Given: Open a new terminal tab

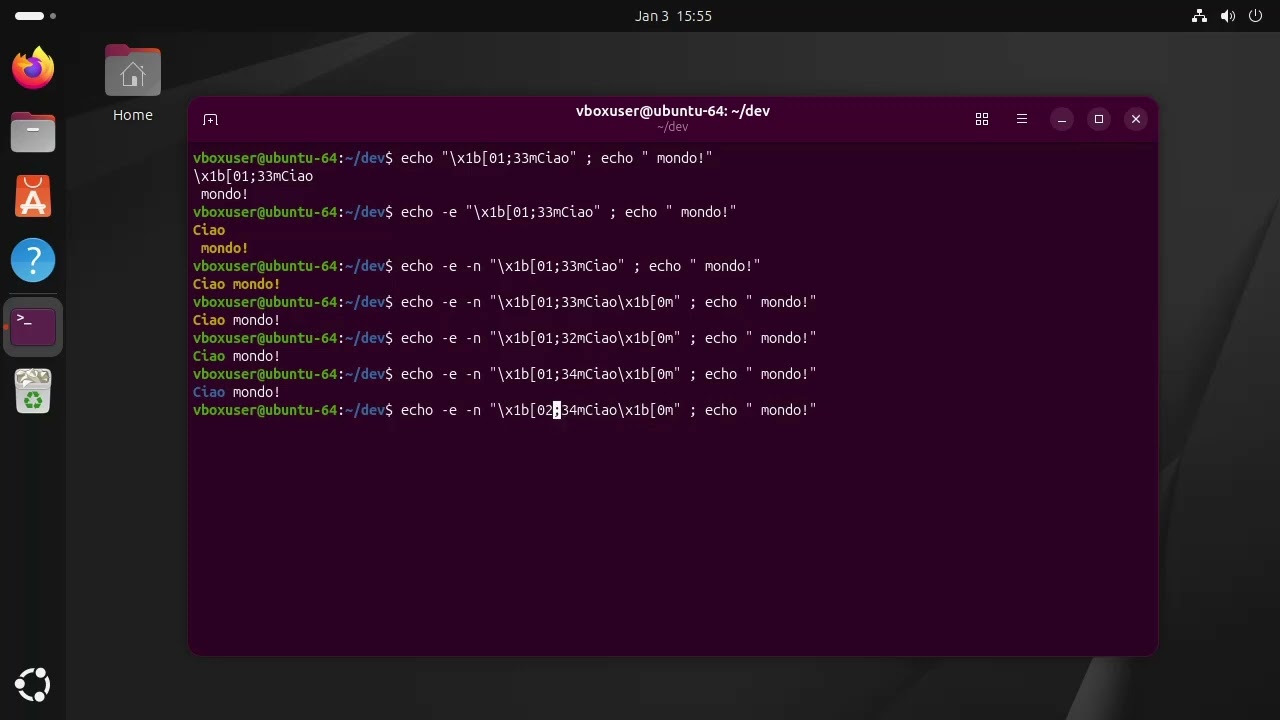Looking at the screenshot, I should pyautogui.click(x=210, y=119).
